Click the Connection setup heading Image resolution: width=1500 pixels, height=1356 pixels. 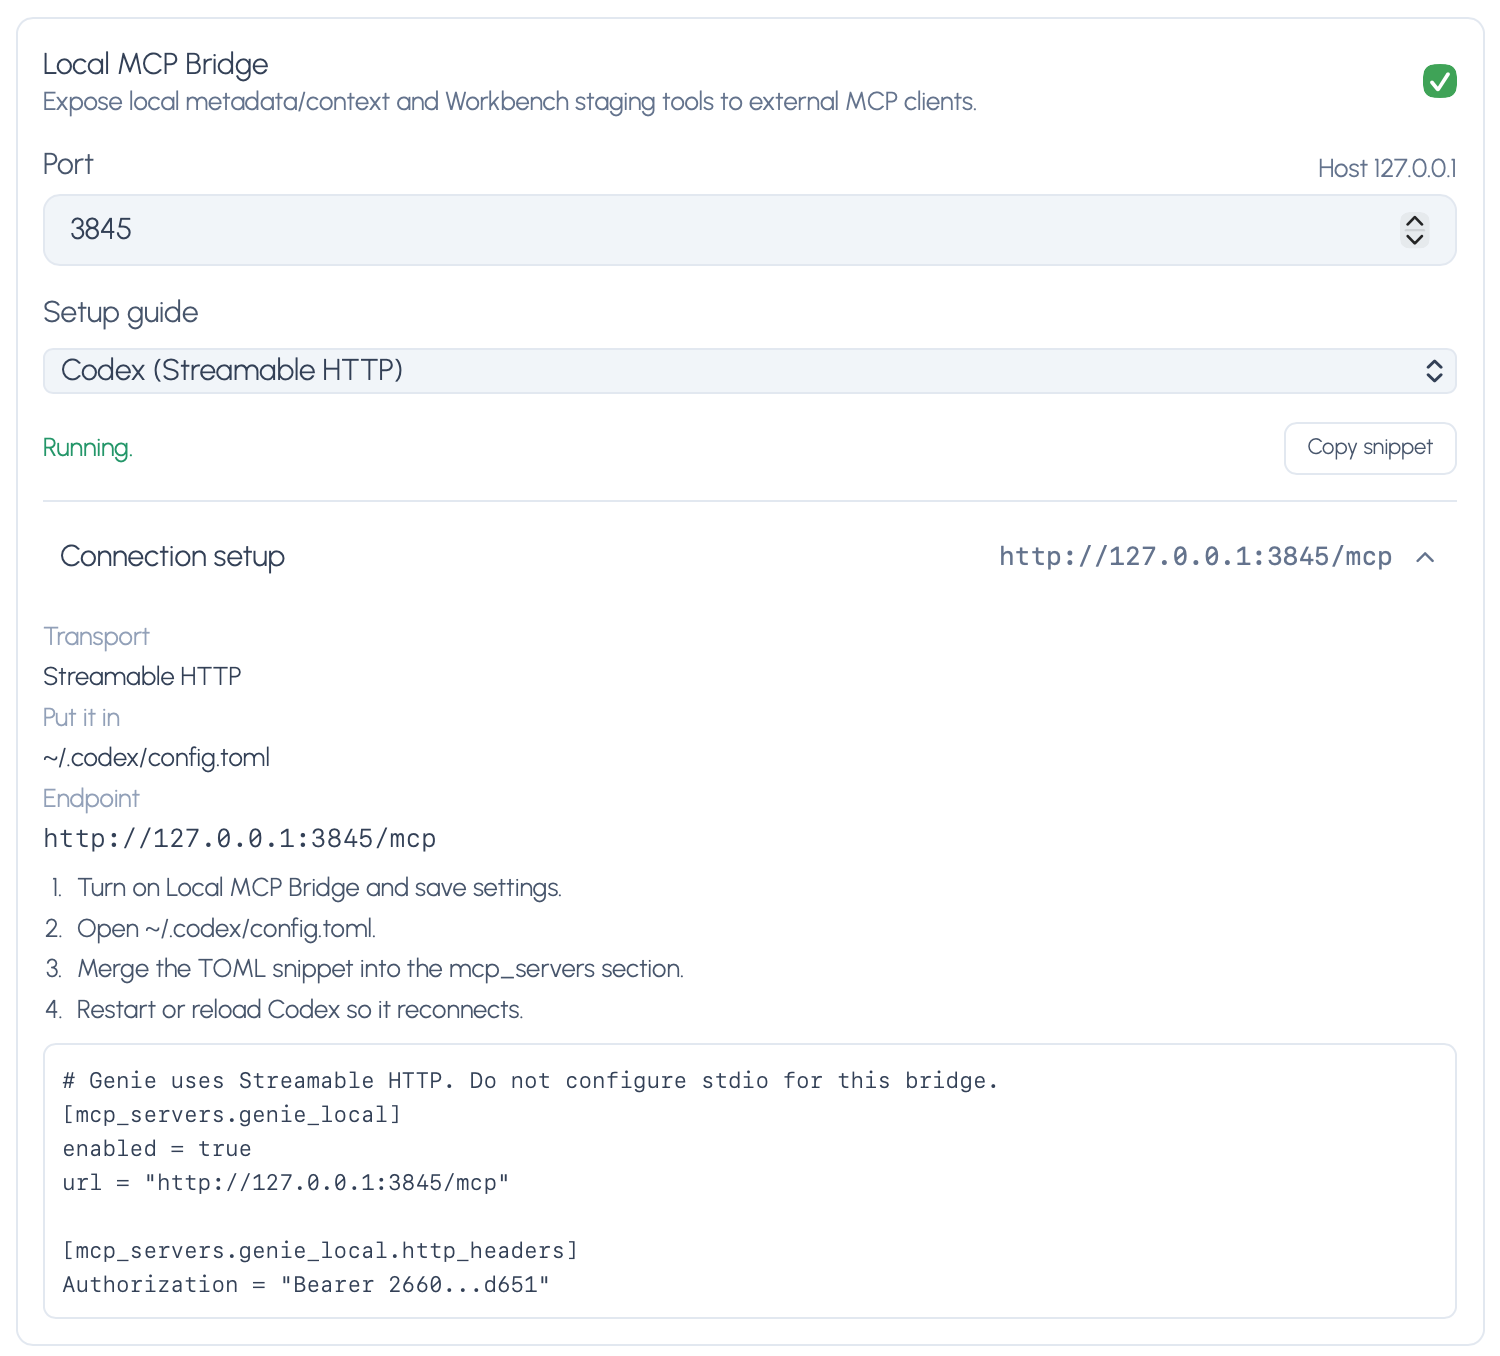(x=173, y=556)
